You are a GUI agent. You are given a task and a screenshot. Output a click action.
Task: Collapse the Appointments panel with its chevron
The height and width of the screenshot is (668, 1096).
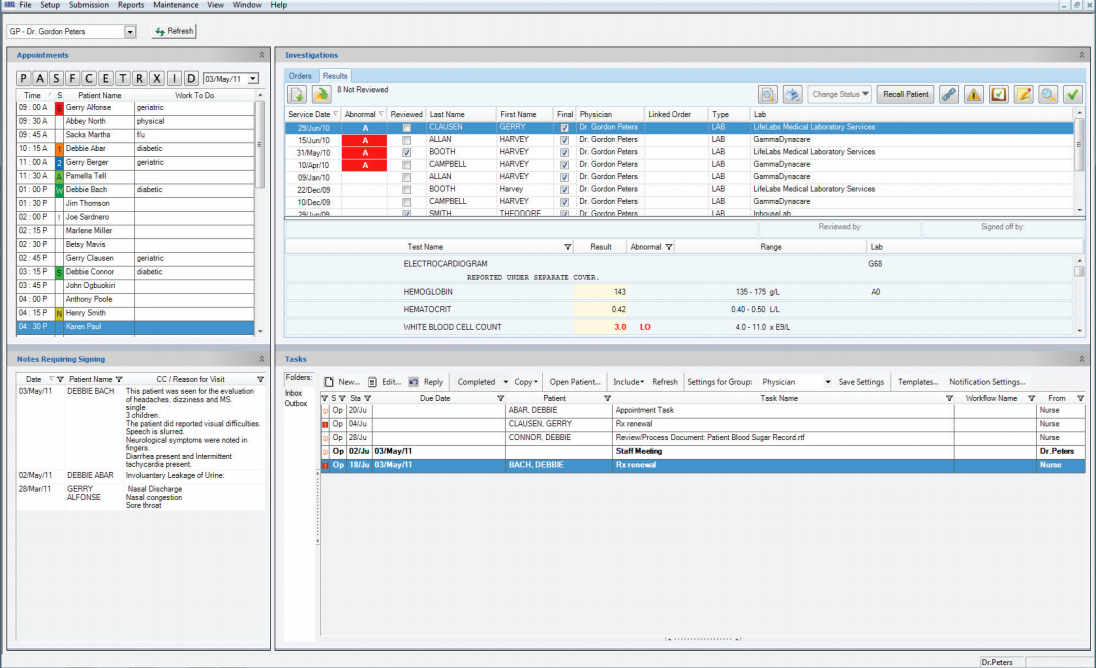(262, 55)
